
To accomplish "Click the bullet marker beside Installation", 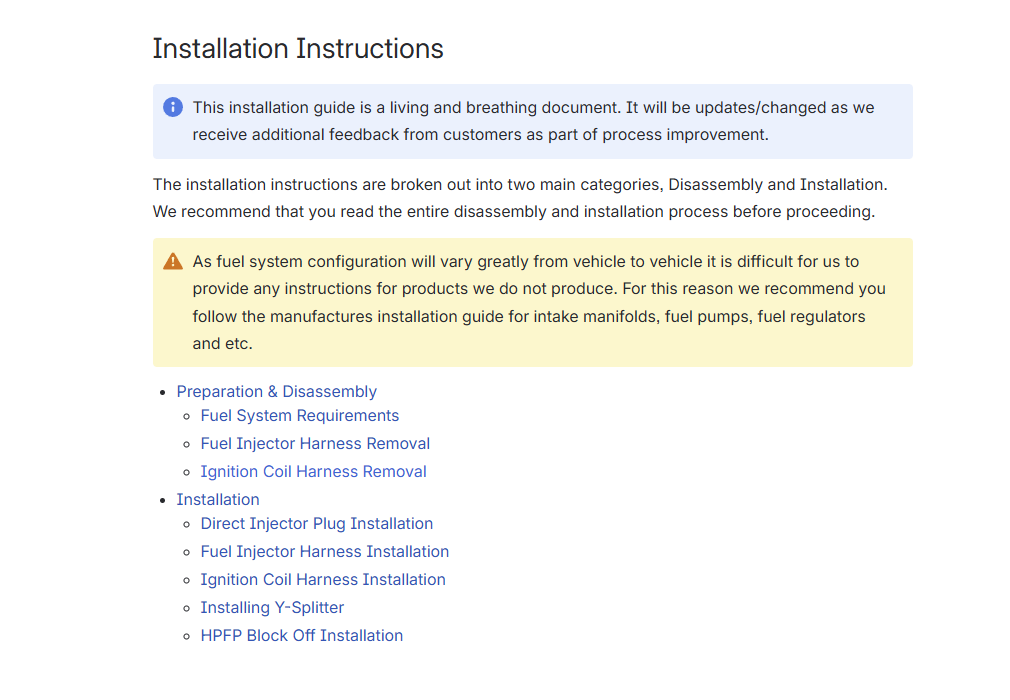I will pyautogui.click(x=163, y=501).
